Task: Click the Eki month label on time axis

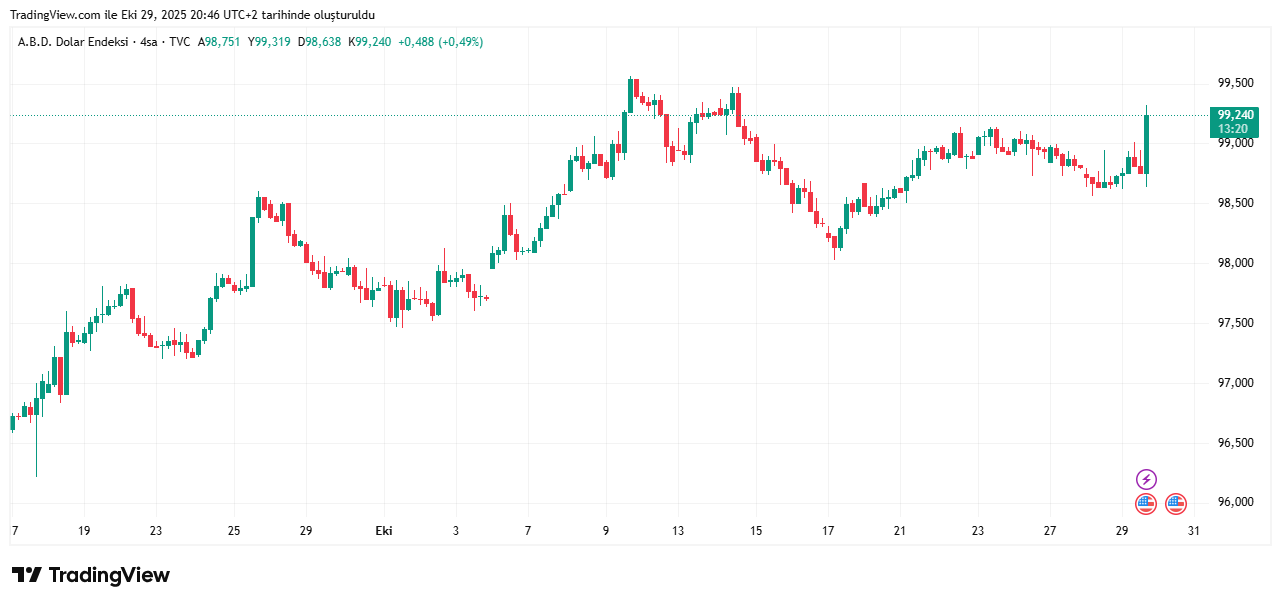Action: pos(383,531)
